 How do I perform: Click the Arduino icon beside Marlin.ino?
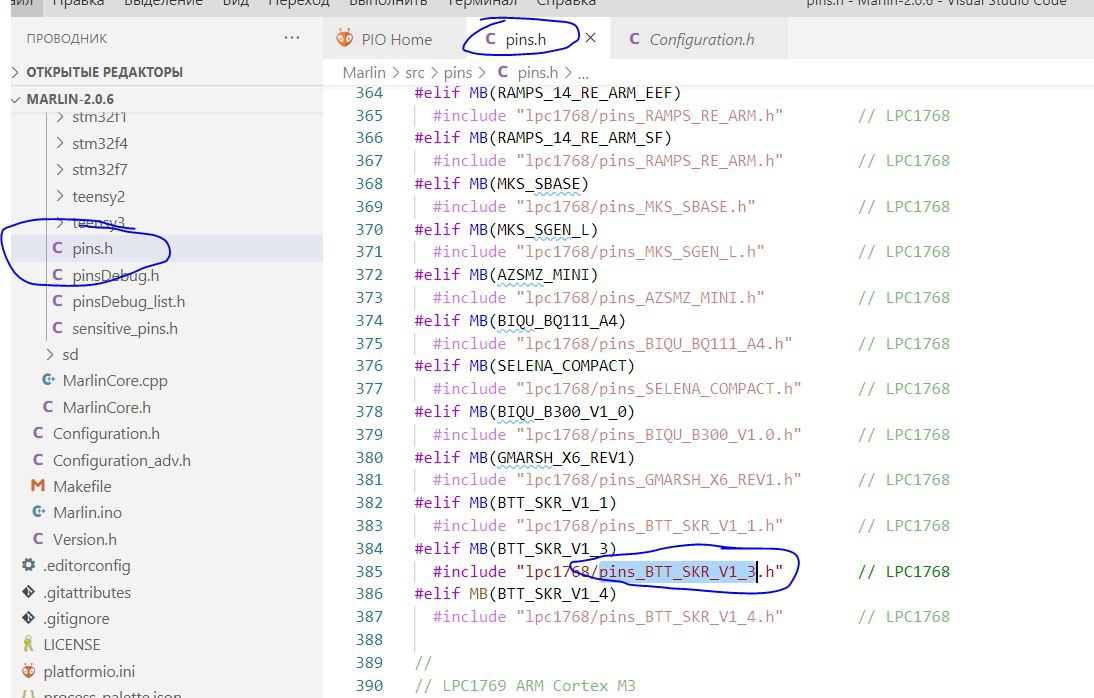[x=39, y=512]
